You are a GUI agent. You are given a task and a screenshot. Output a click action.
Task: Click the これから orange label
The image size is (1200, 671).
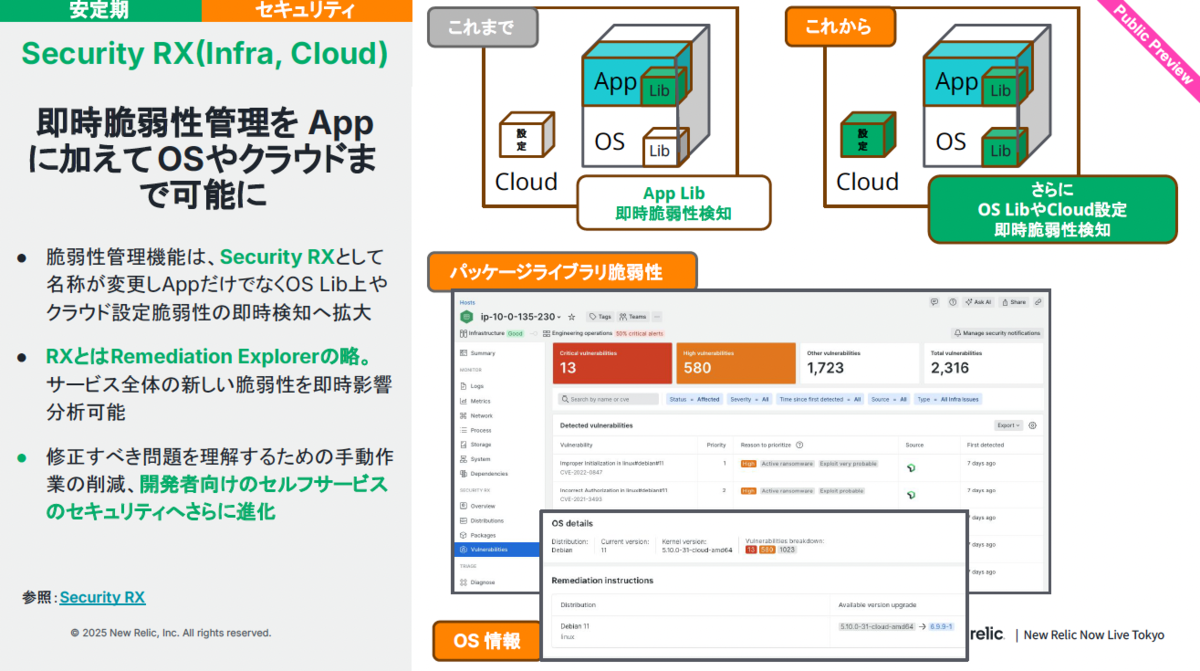pos(839,26)
